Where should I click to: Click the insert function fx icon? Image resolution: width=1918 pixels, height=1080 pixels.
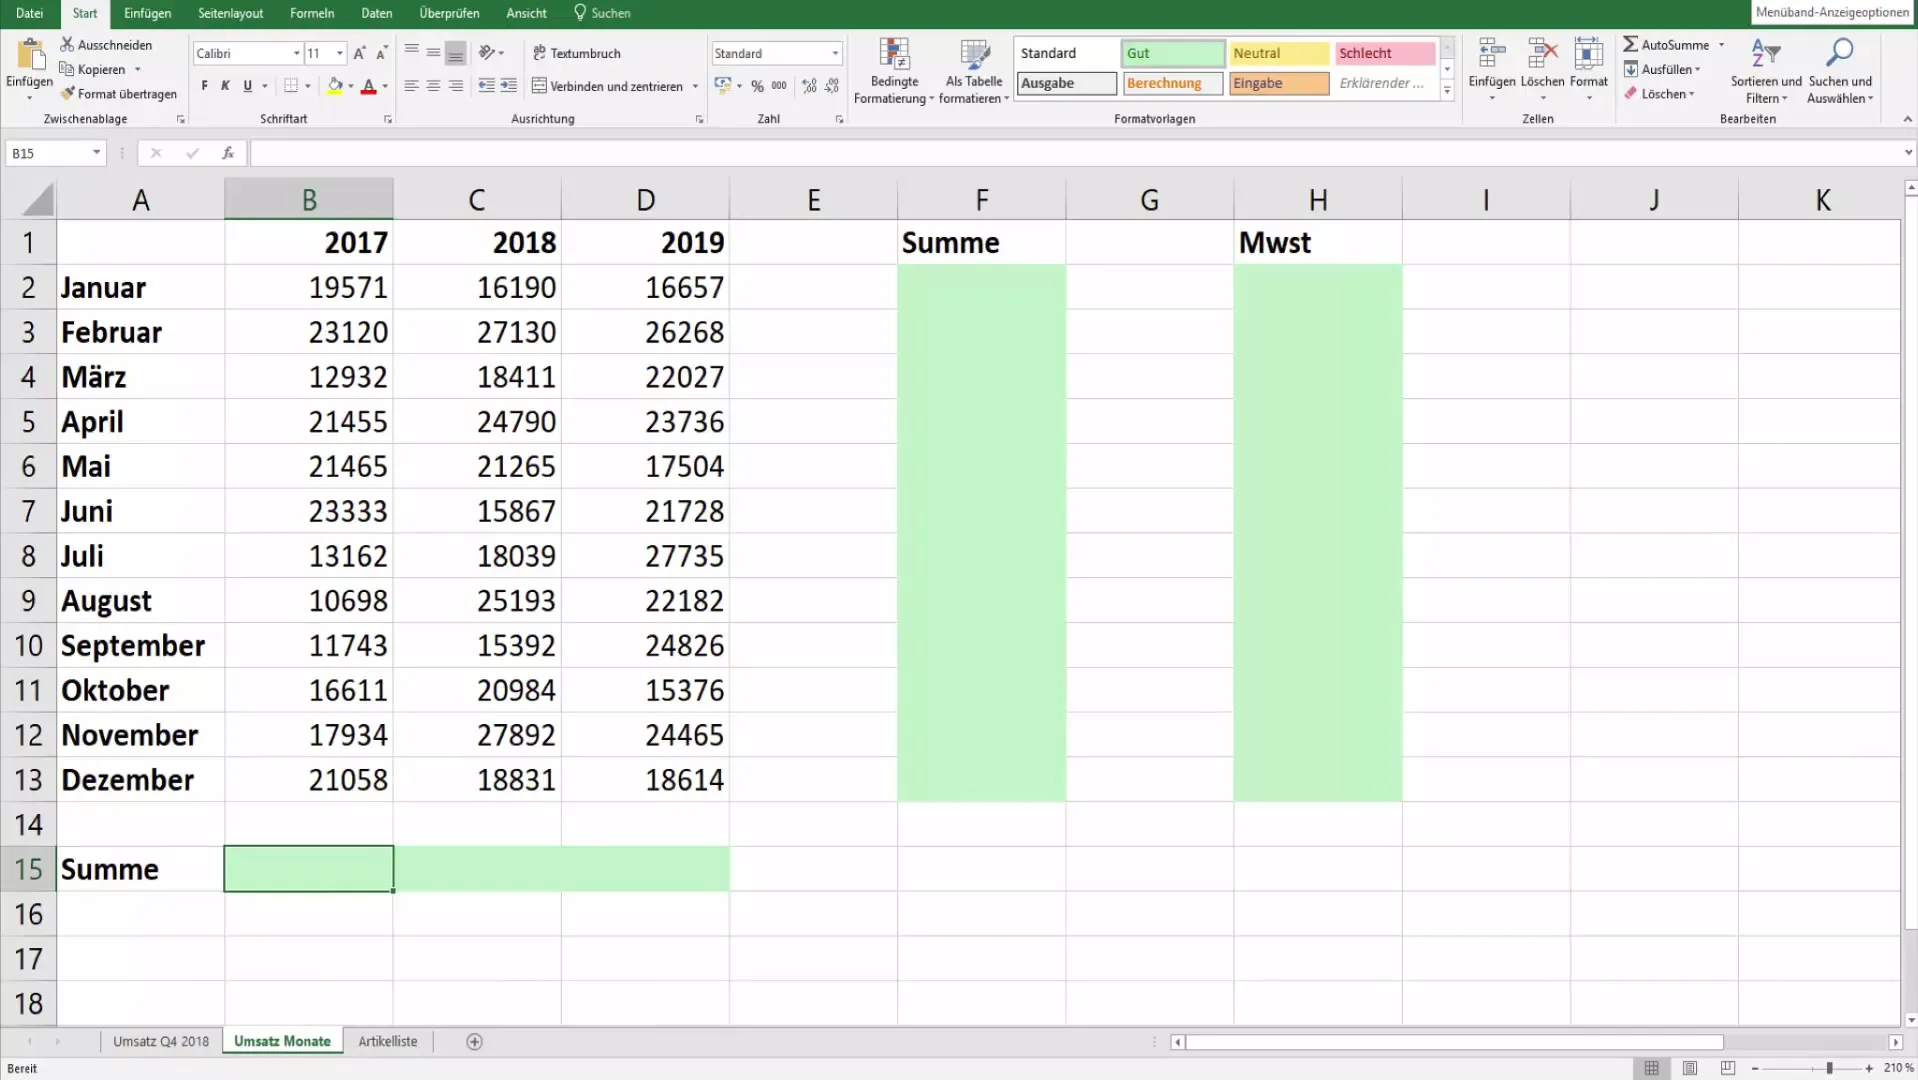pyautogui.click(x=228, y=153)
